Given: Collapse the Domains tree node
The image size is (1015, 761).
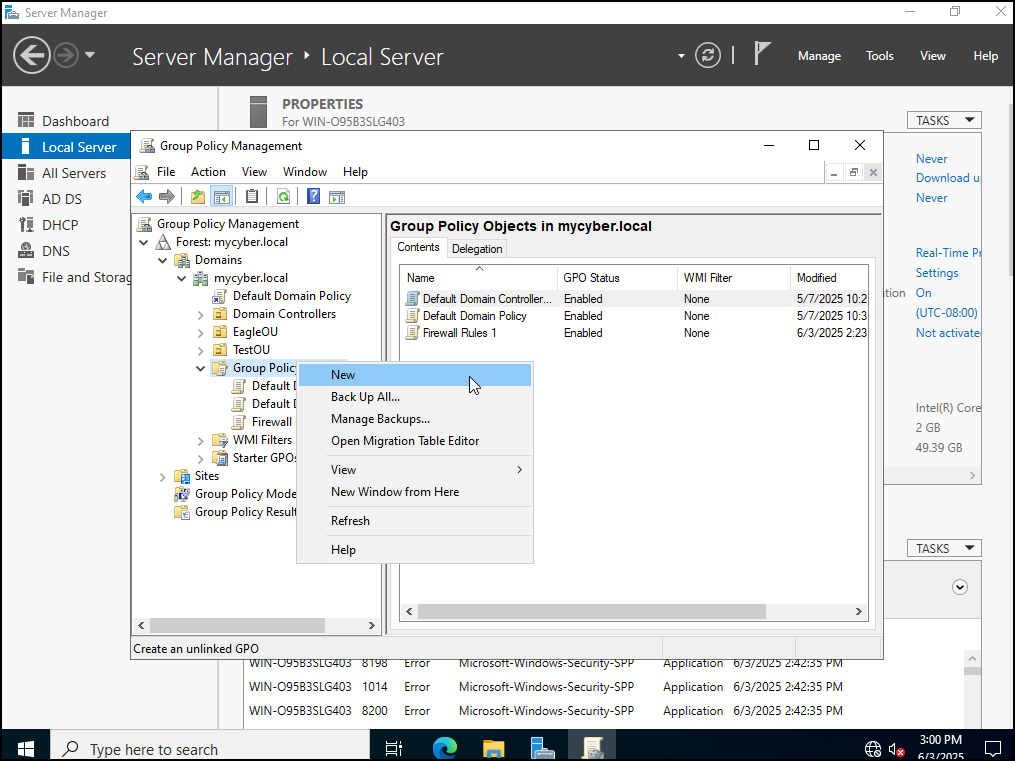Looking at the screenshot, I should coord(162,260).
